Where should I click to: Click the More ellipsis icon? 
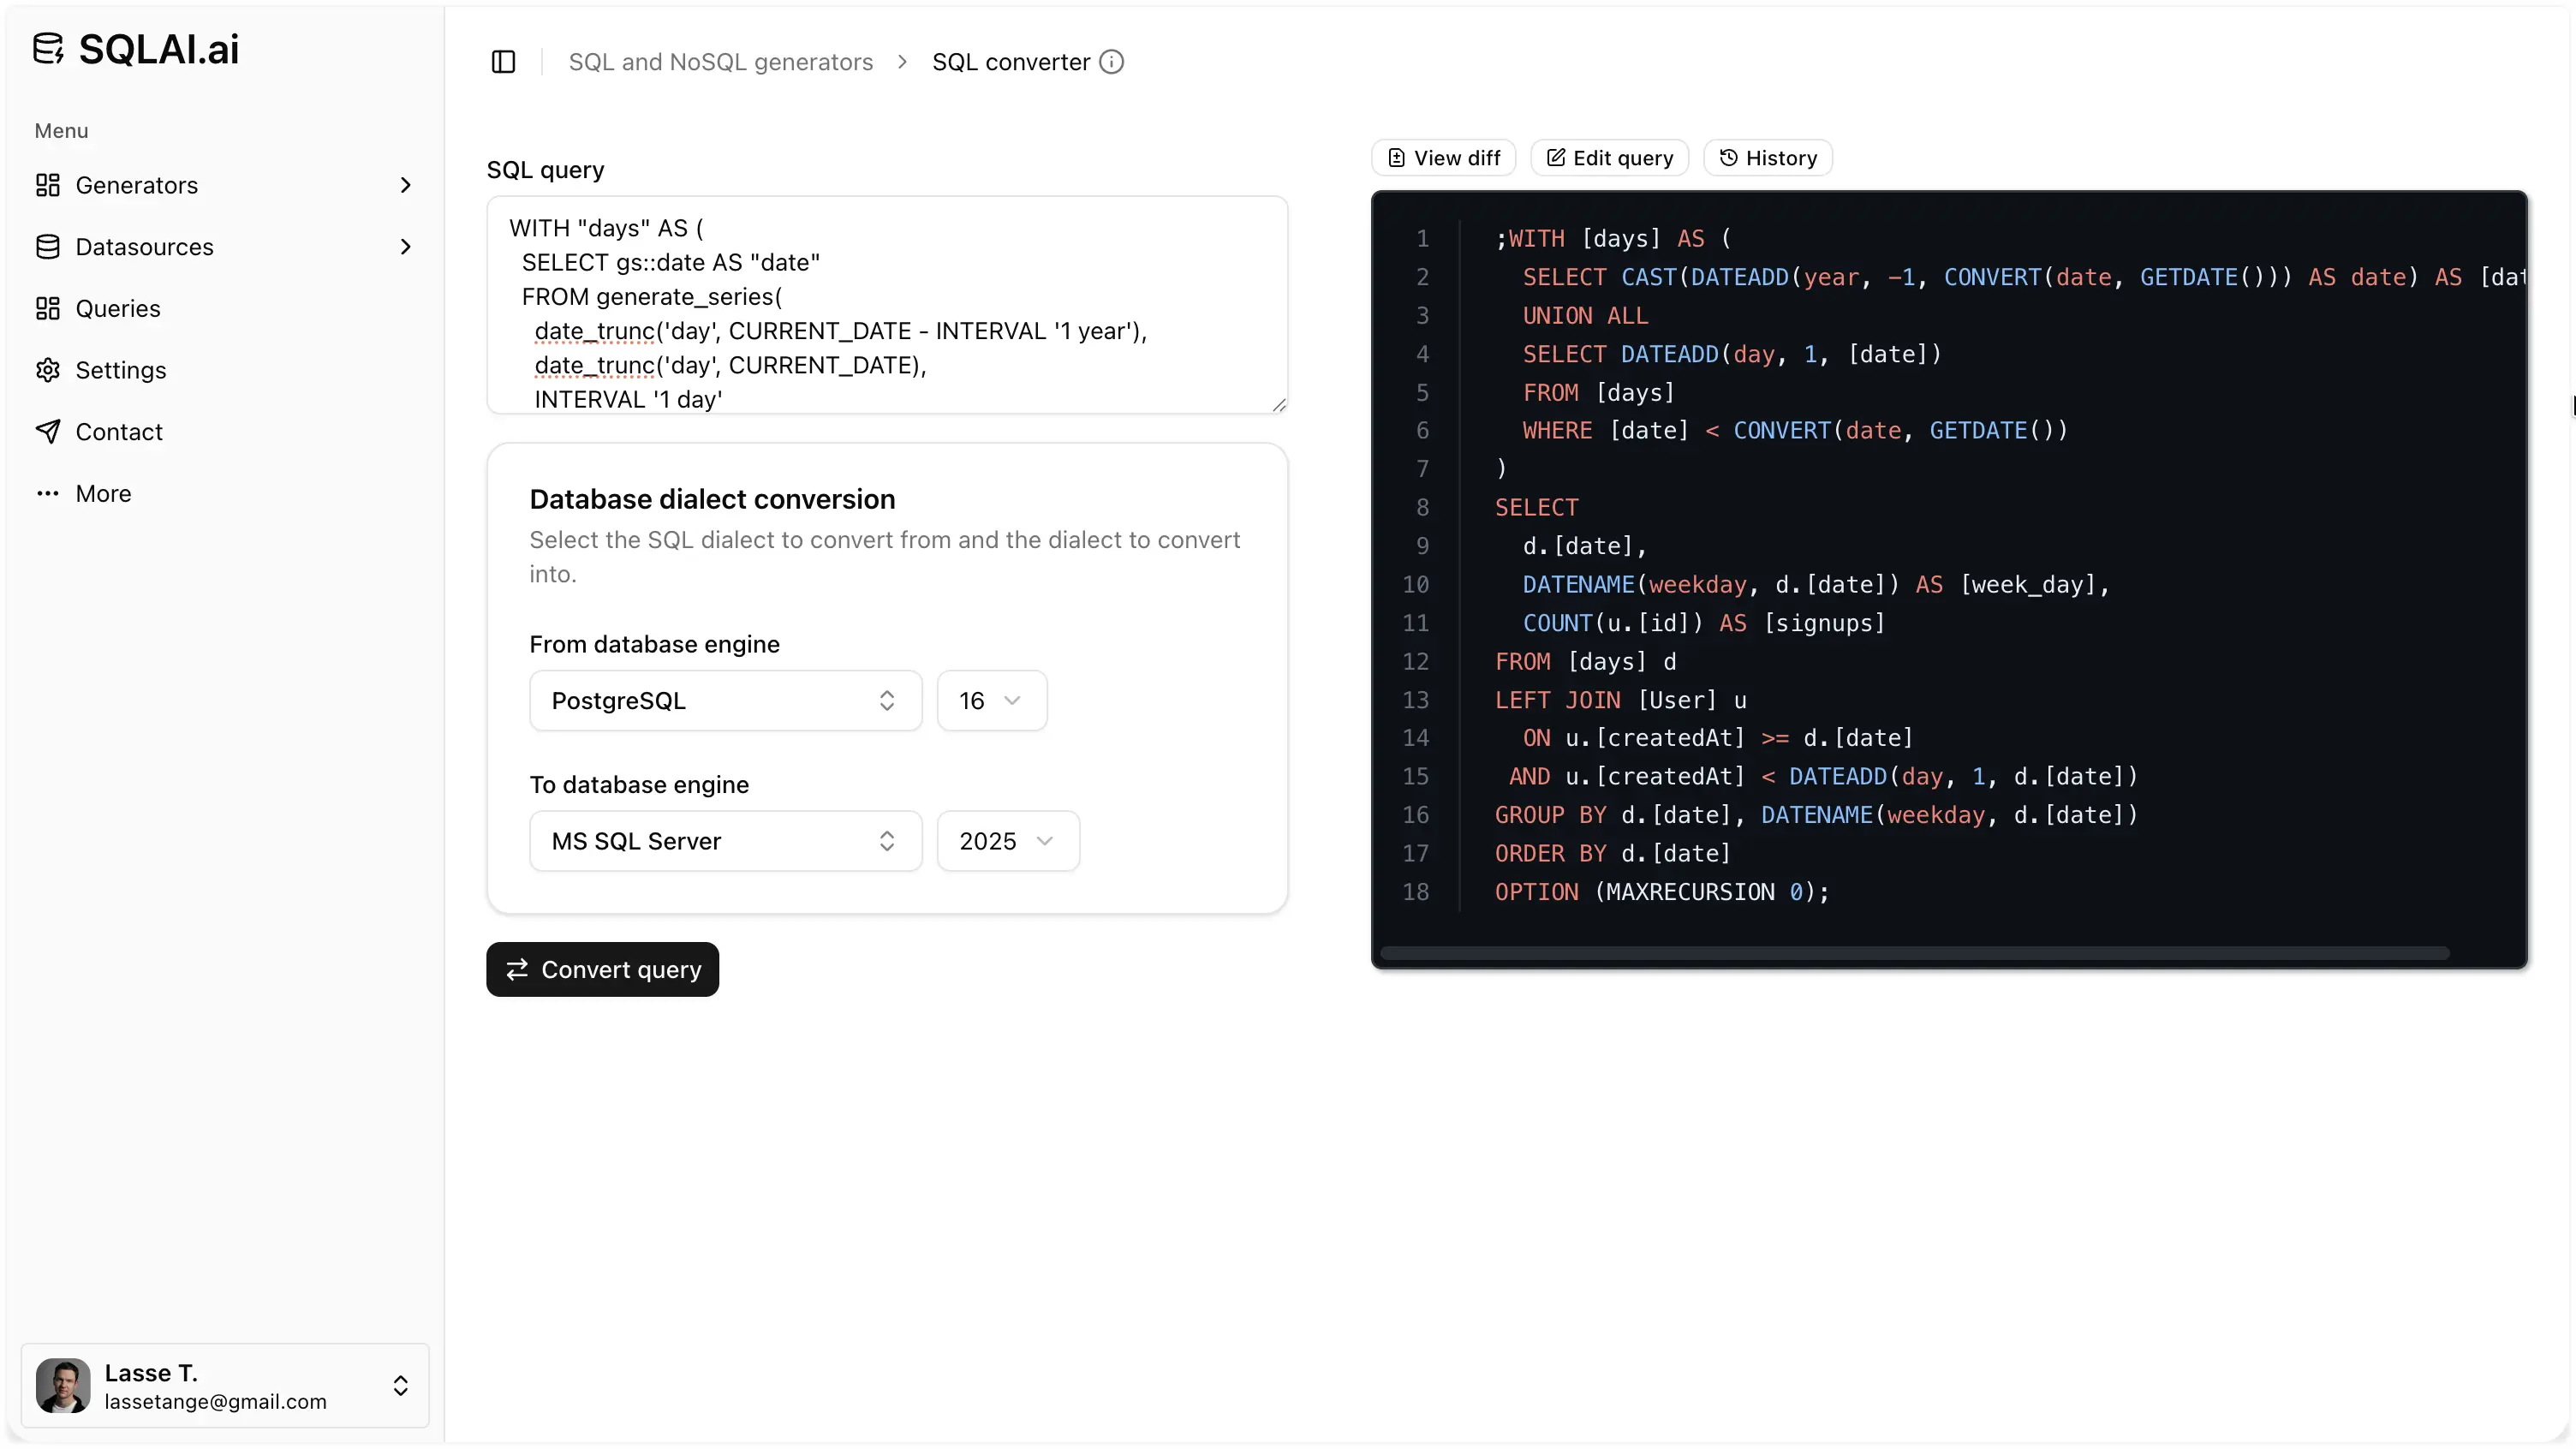point(48,493)
